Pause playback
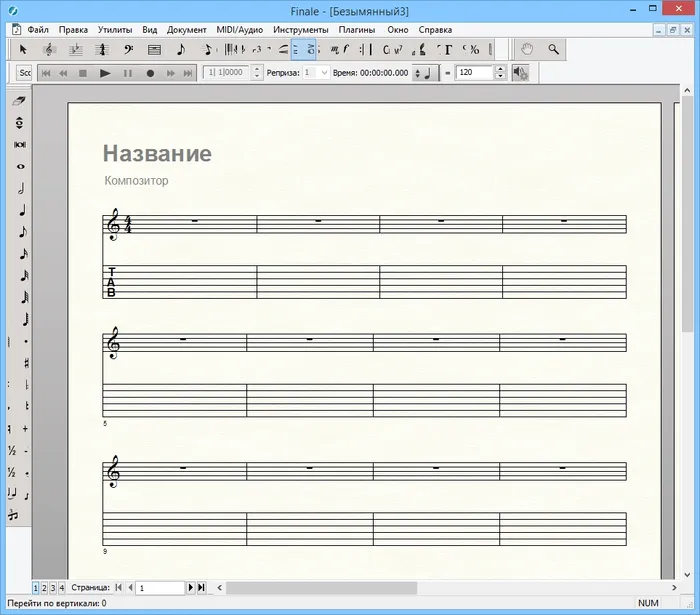The image size is (700, 615). coord(128,73)
